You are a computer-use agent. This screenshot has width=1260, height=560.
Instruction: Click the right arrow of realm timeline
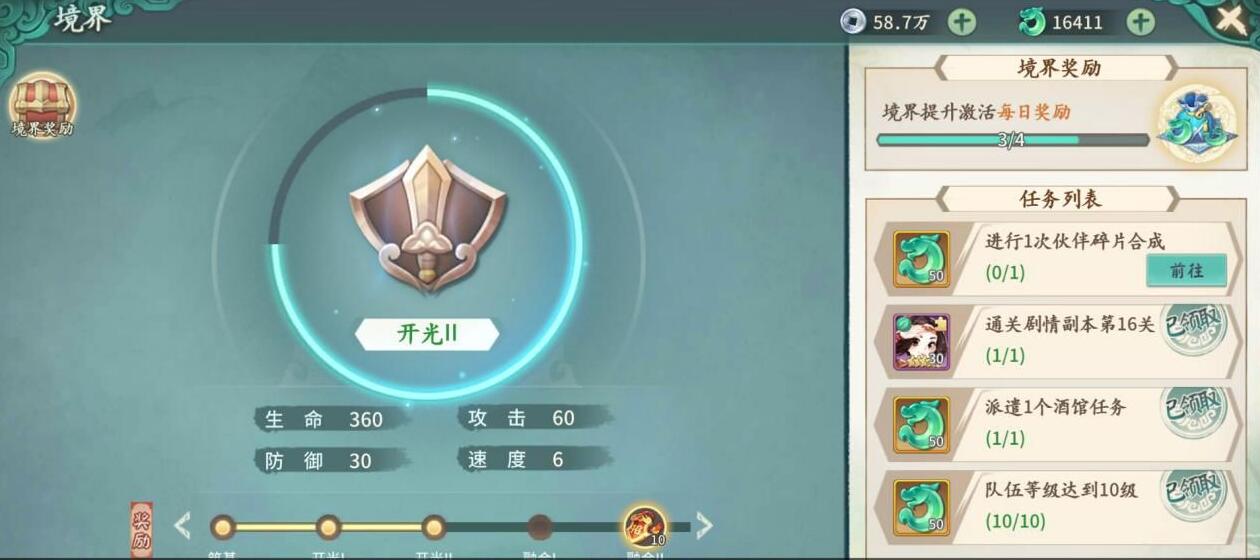pyautogui.click(x=704, y=526)
